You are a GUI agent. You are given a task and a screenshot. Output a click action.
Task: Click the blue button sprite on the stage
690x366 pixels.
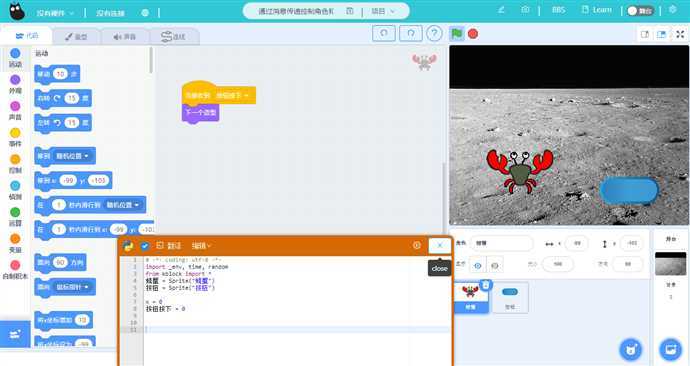pyautogui.click(x=629, y=190)
